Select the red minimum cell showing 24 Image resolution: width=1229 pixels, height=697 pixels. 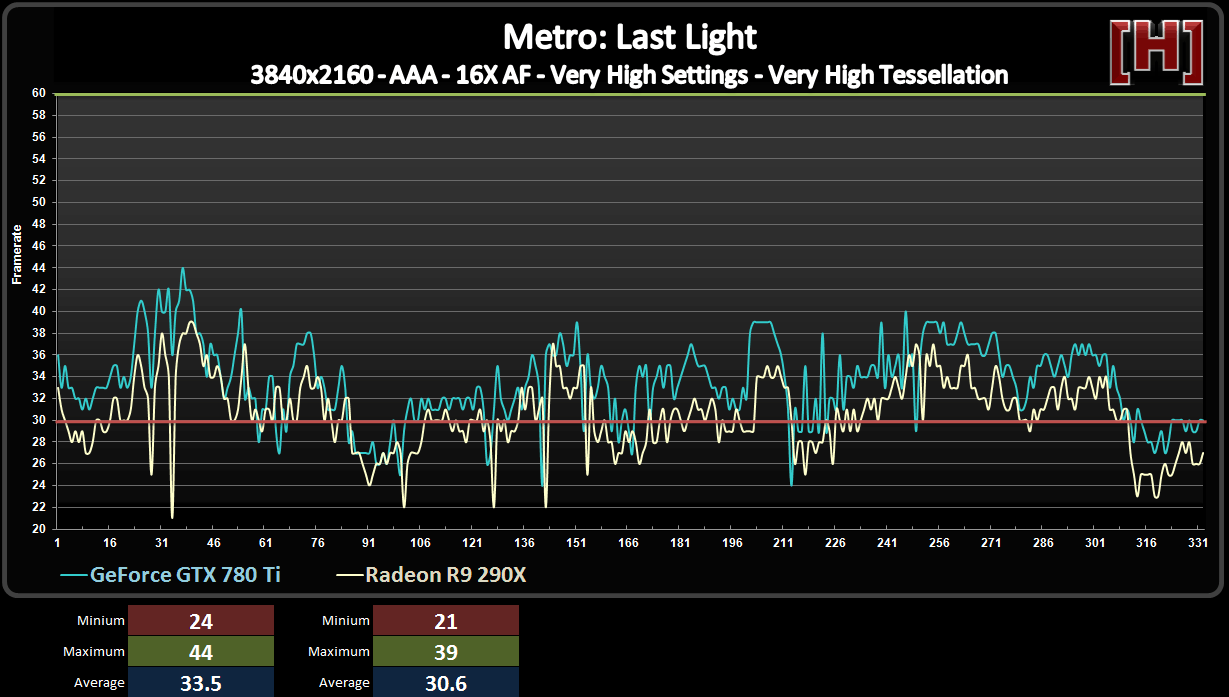(x=201, y=621)
